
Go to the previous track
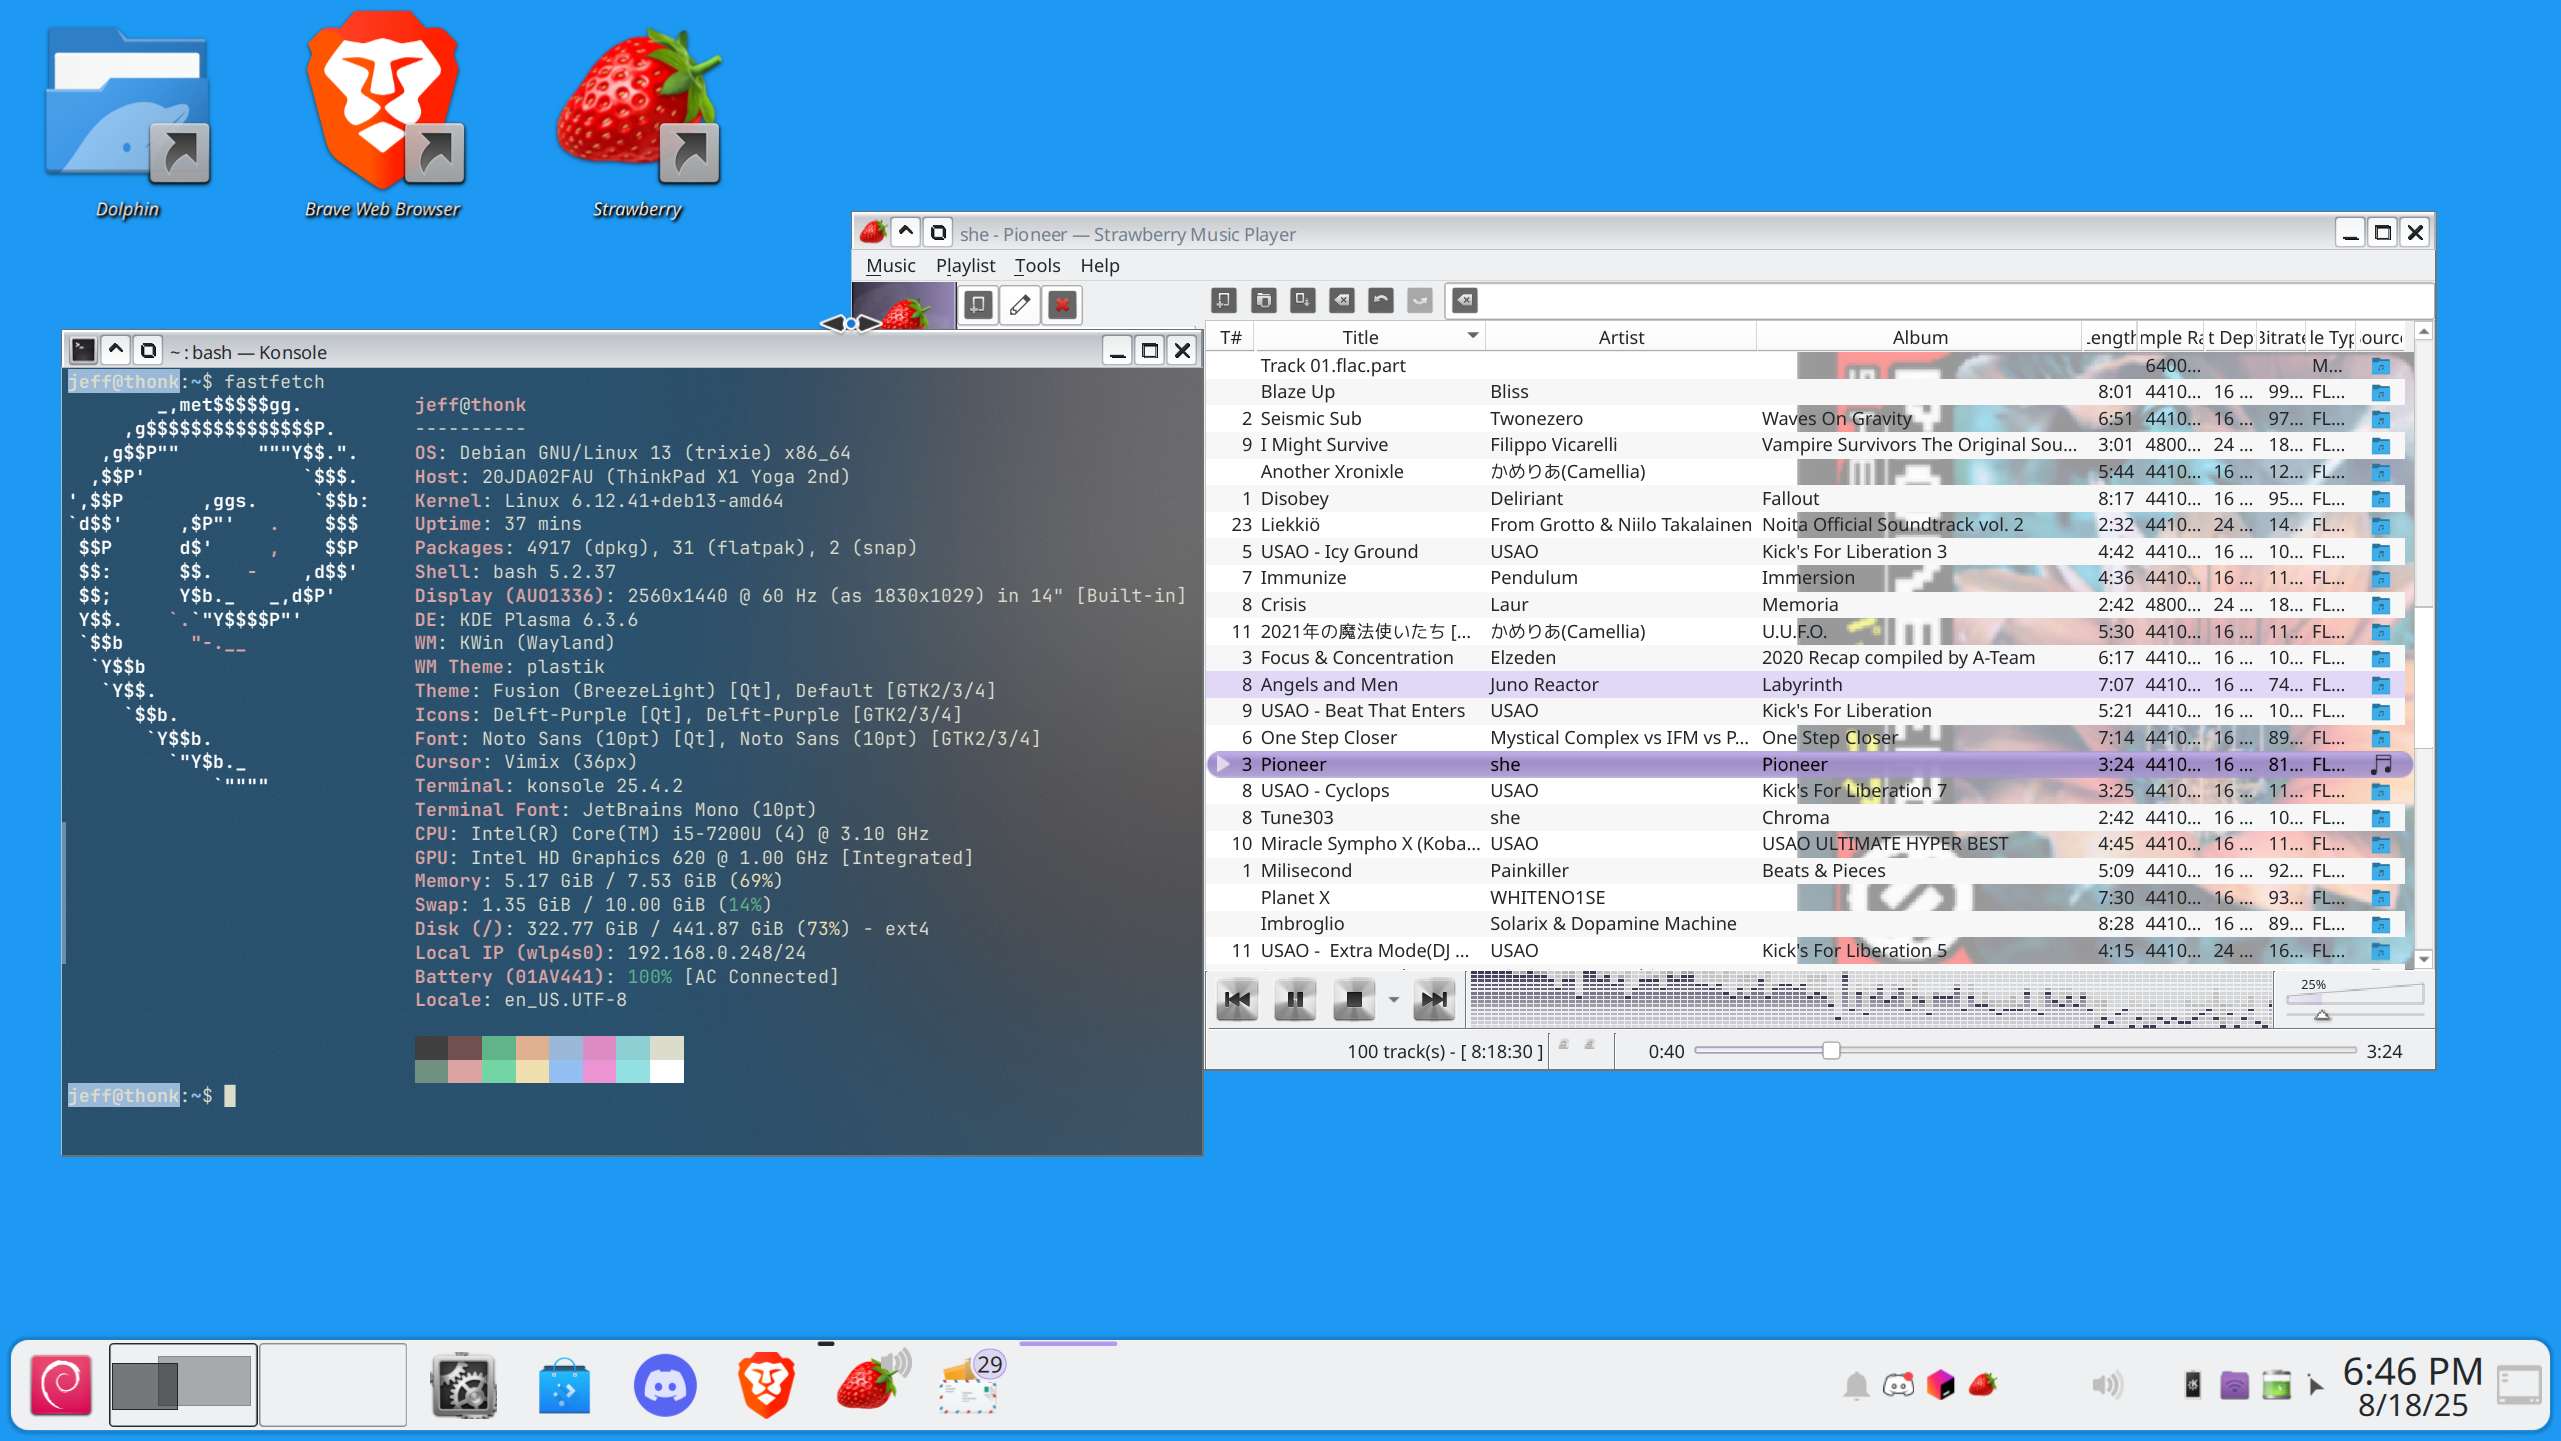tap(1237, 999)
